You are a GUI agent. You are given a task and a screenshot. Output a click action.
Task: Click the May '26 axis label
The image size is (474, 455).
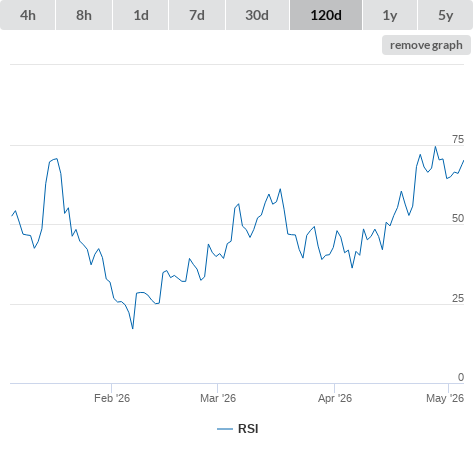(x=445, y=398)
